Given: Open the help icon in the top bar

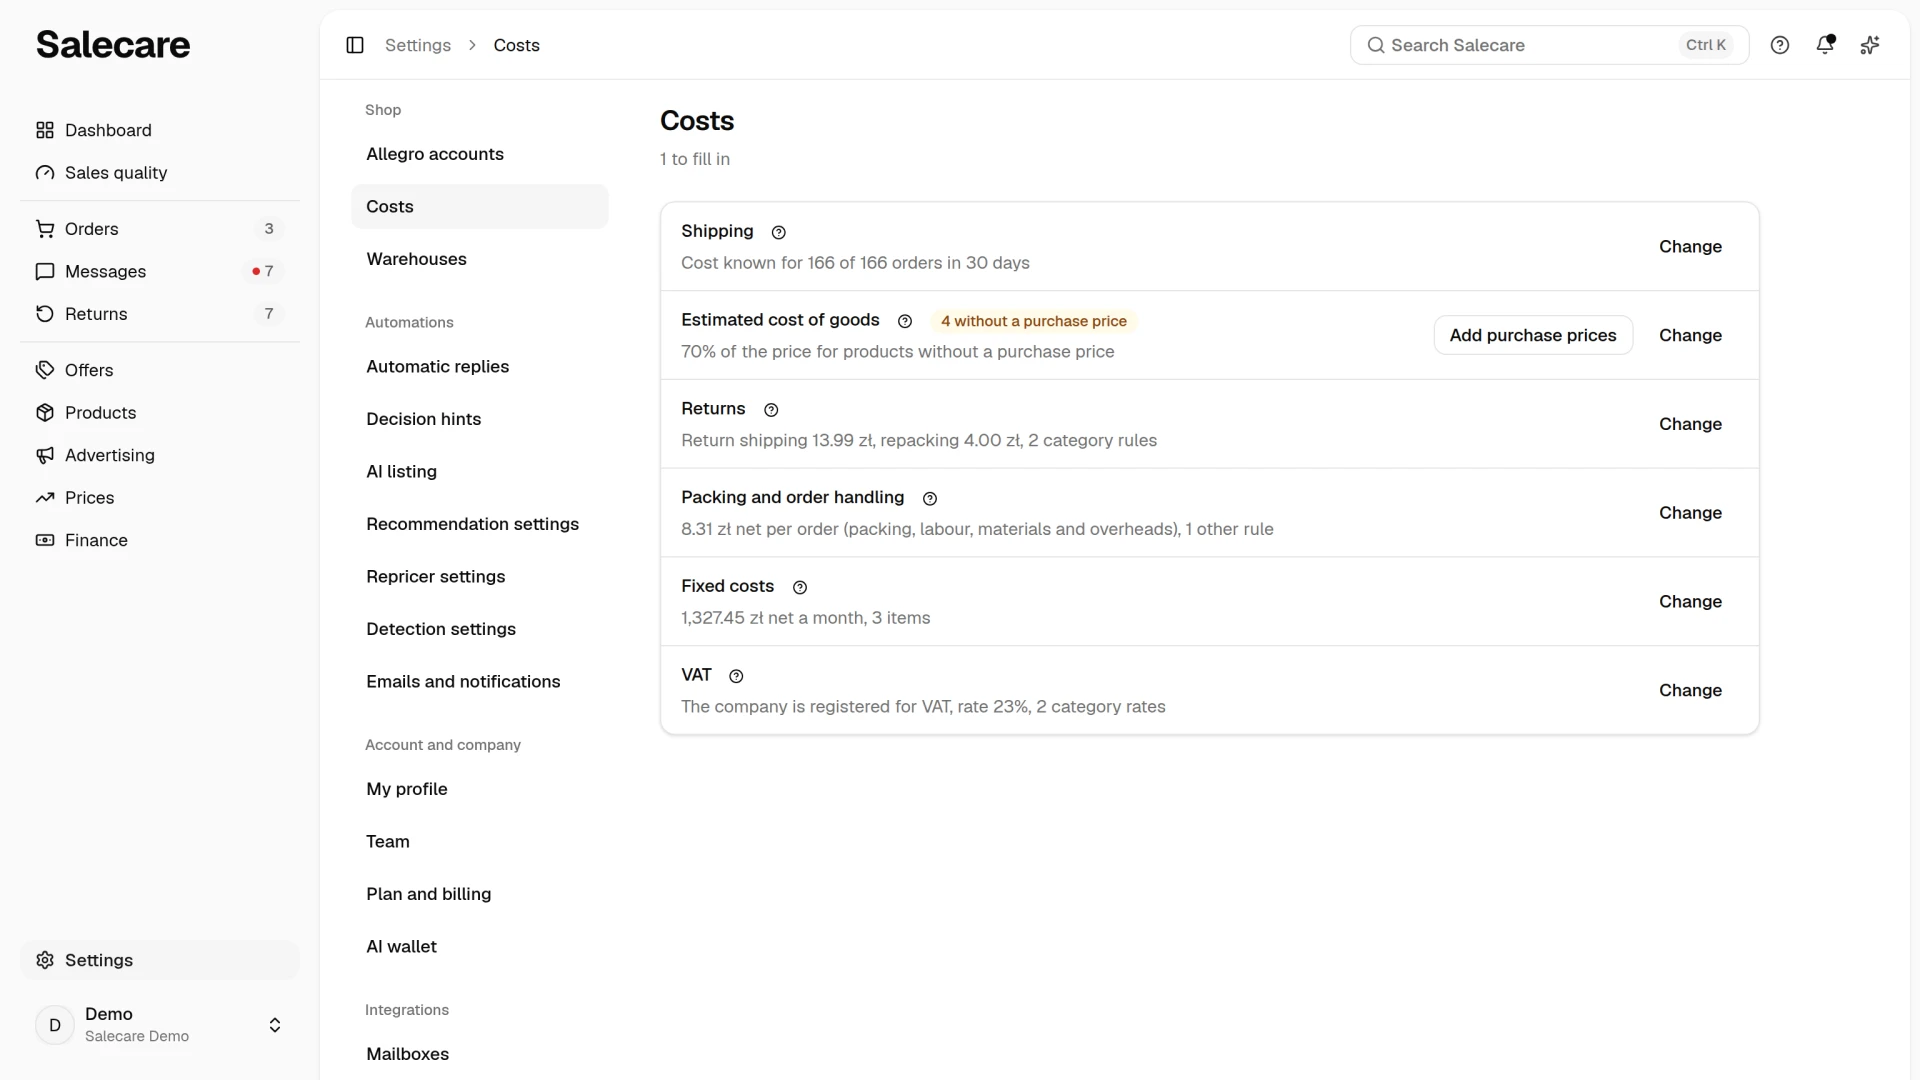Looking at the screenshot, I should [x=1780, y=45].
